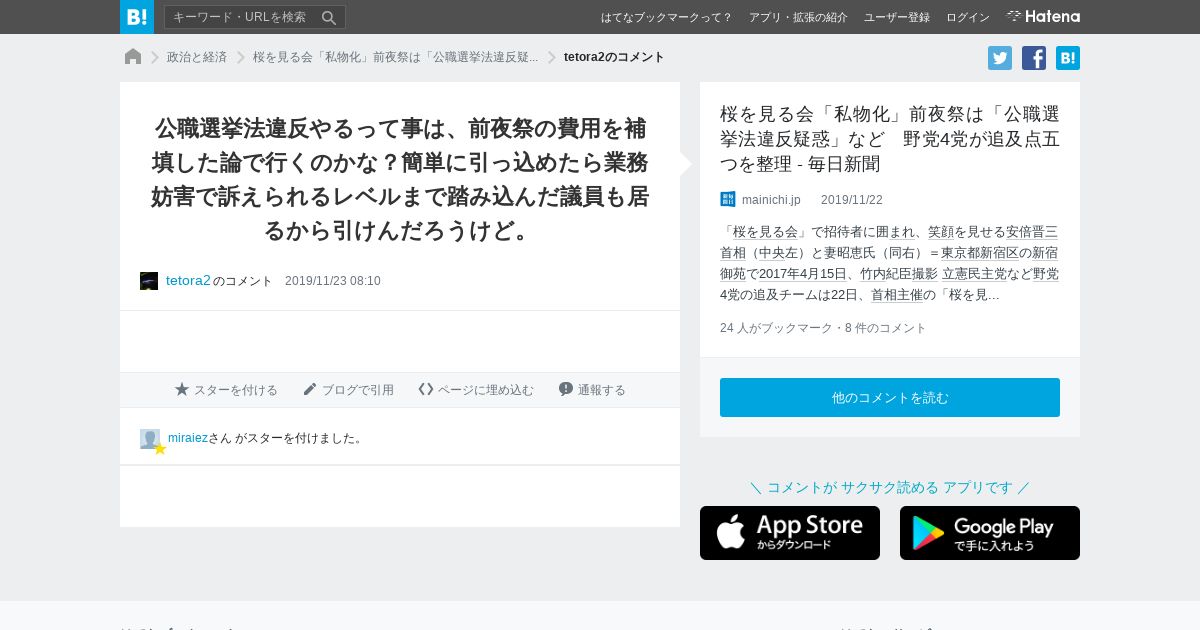Viewport: 1200px width, 630px height.
Task: Open 竹内紀臣撮影 keyword link
Action: (899, 274)
